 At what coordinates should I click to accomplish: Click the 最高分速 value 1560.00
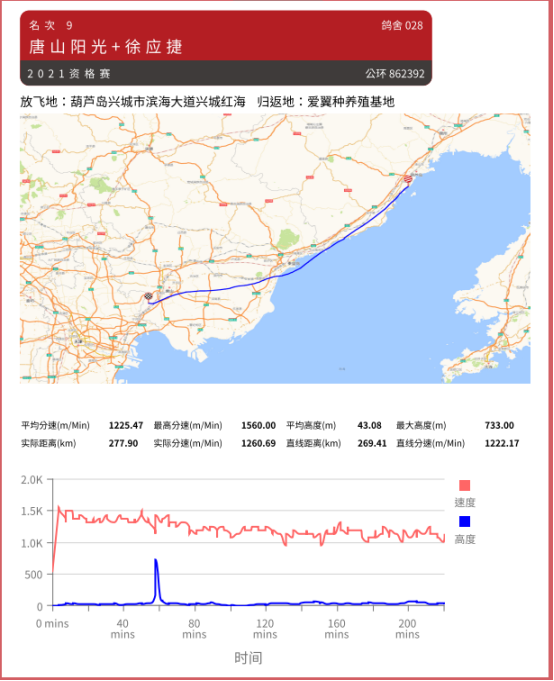pos(258,425)
